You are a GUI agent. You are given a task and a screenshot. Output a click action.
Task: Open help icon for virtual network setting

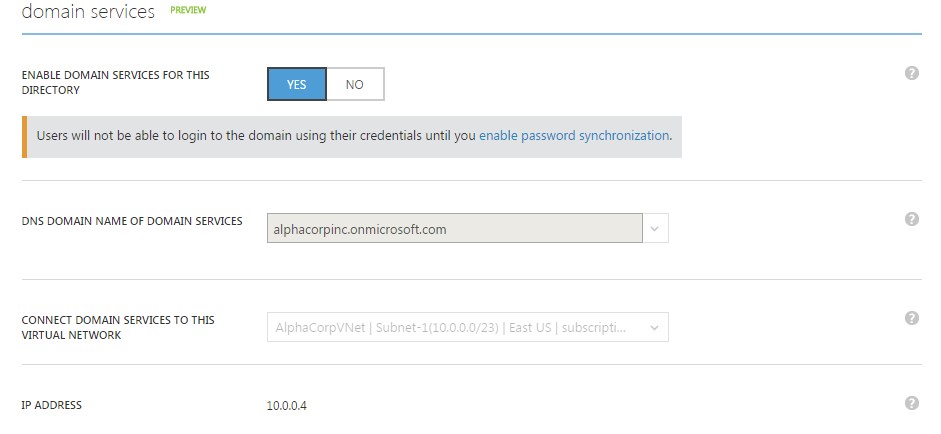coord(912,318)
